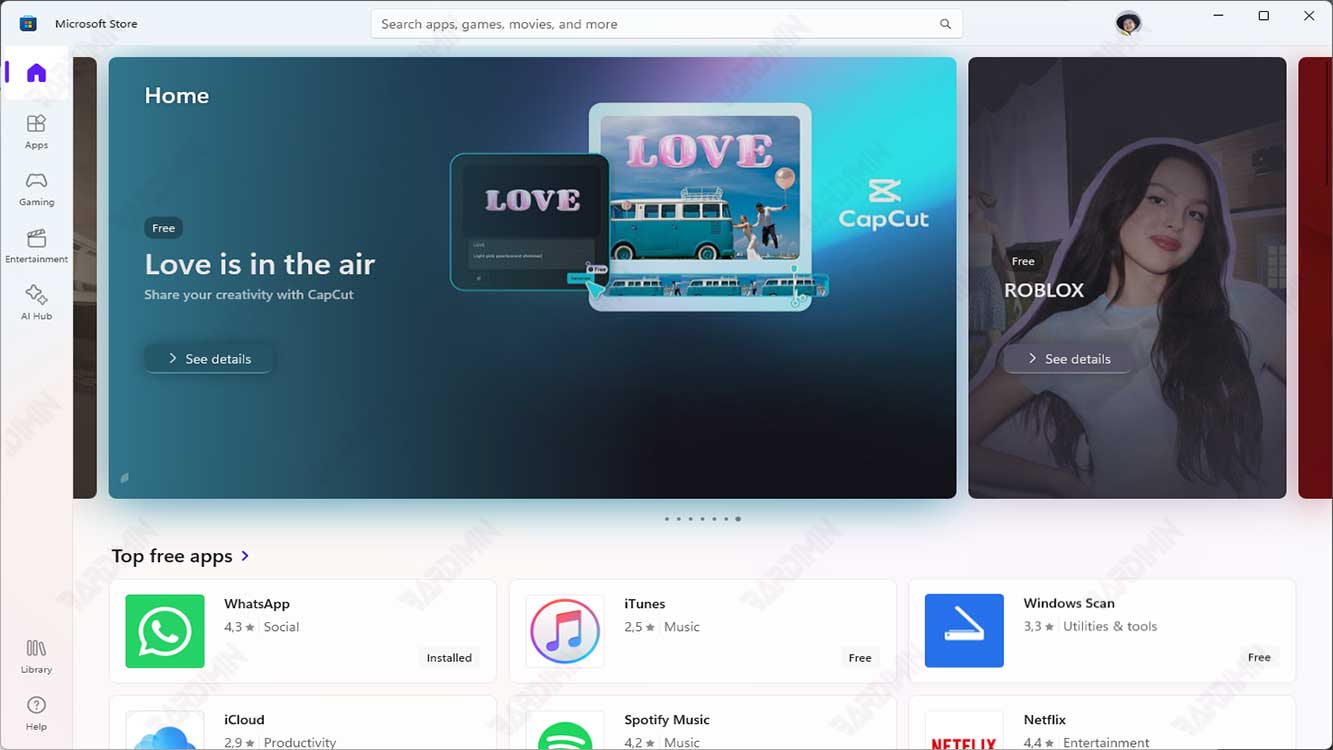The image size is (1333, 750).
Task: Show the next red banner at right edge
Action: coord(1315,277)
